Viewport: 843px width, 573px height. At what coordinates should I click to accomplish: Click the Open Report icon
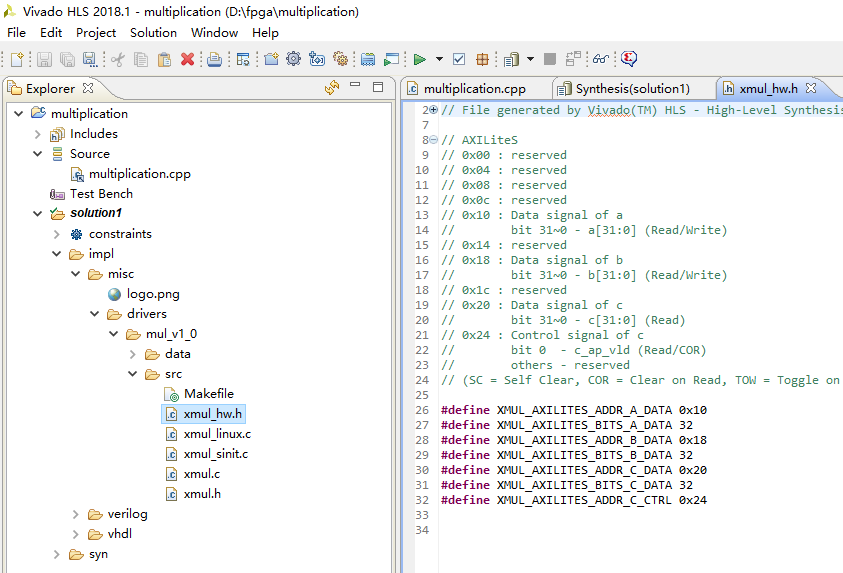(x=511, y=59)
